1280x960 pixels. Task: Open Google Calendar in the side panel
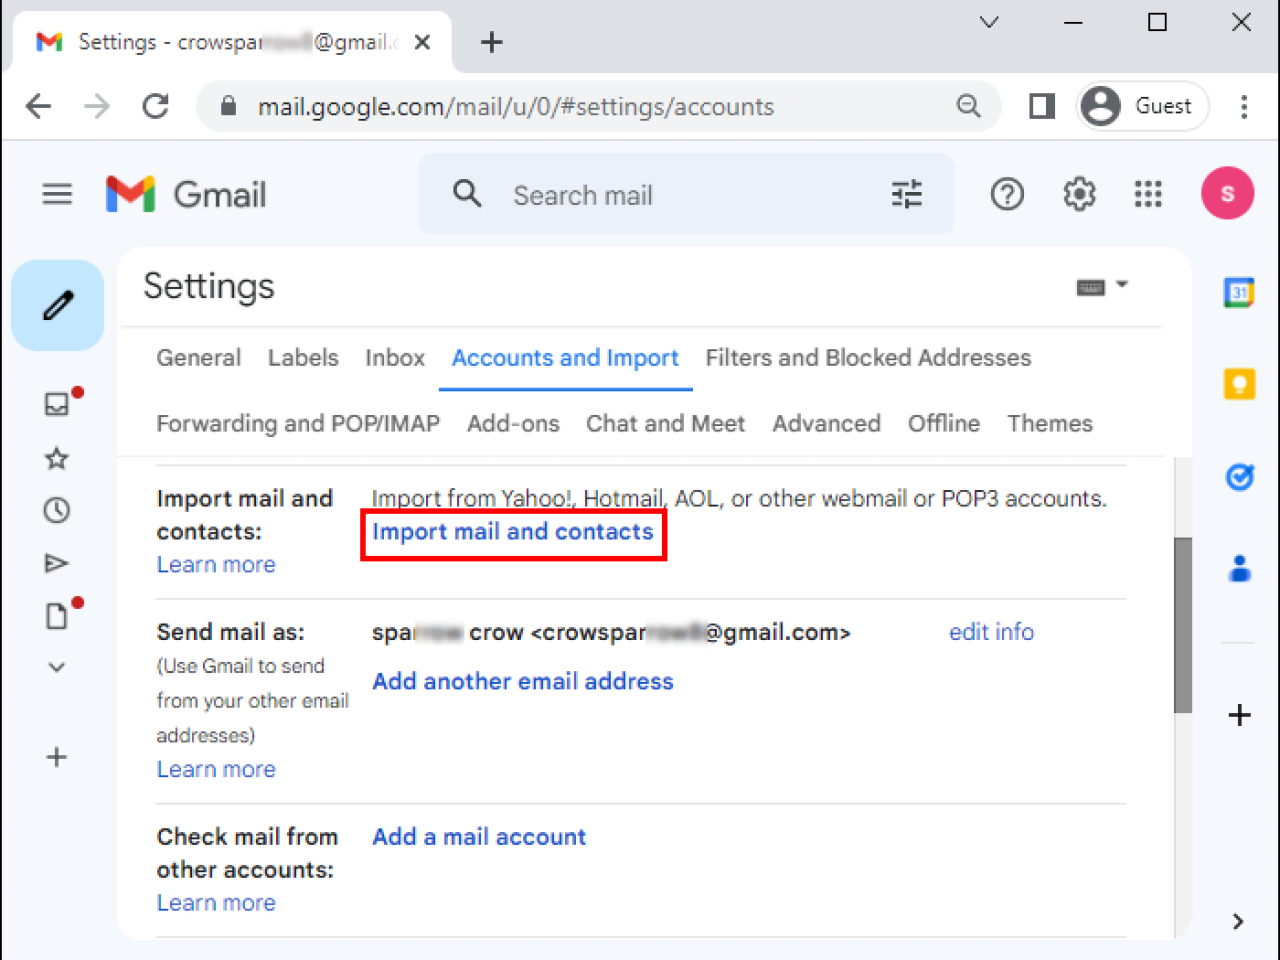1239,292
